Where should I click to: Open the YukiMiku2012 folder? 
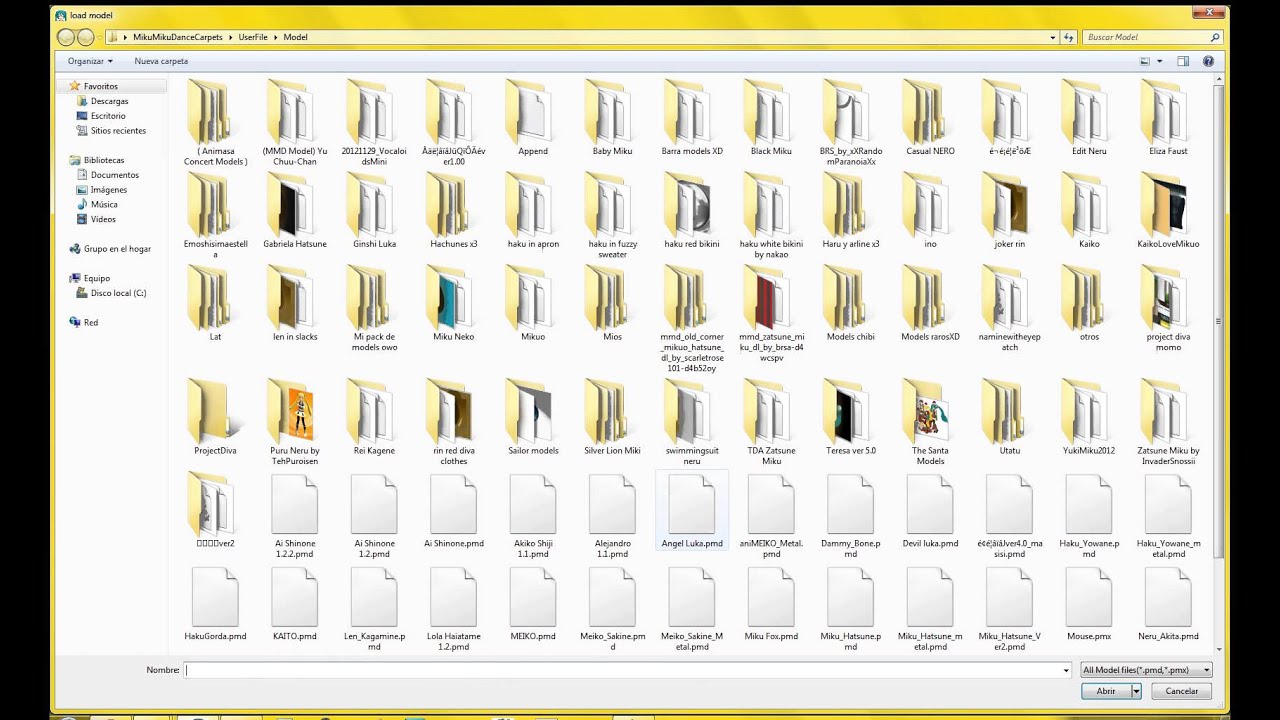coord(1089,416)
